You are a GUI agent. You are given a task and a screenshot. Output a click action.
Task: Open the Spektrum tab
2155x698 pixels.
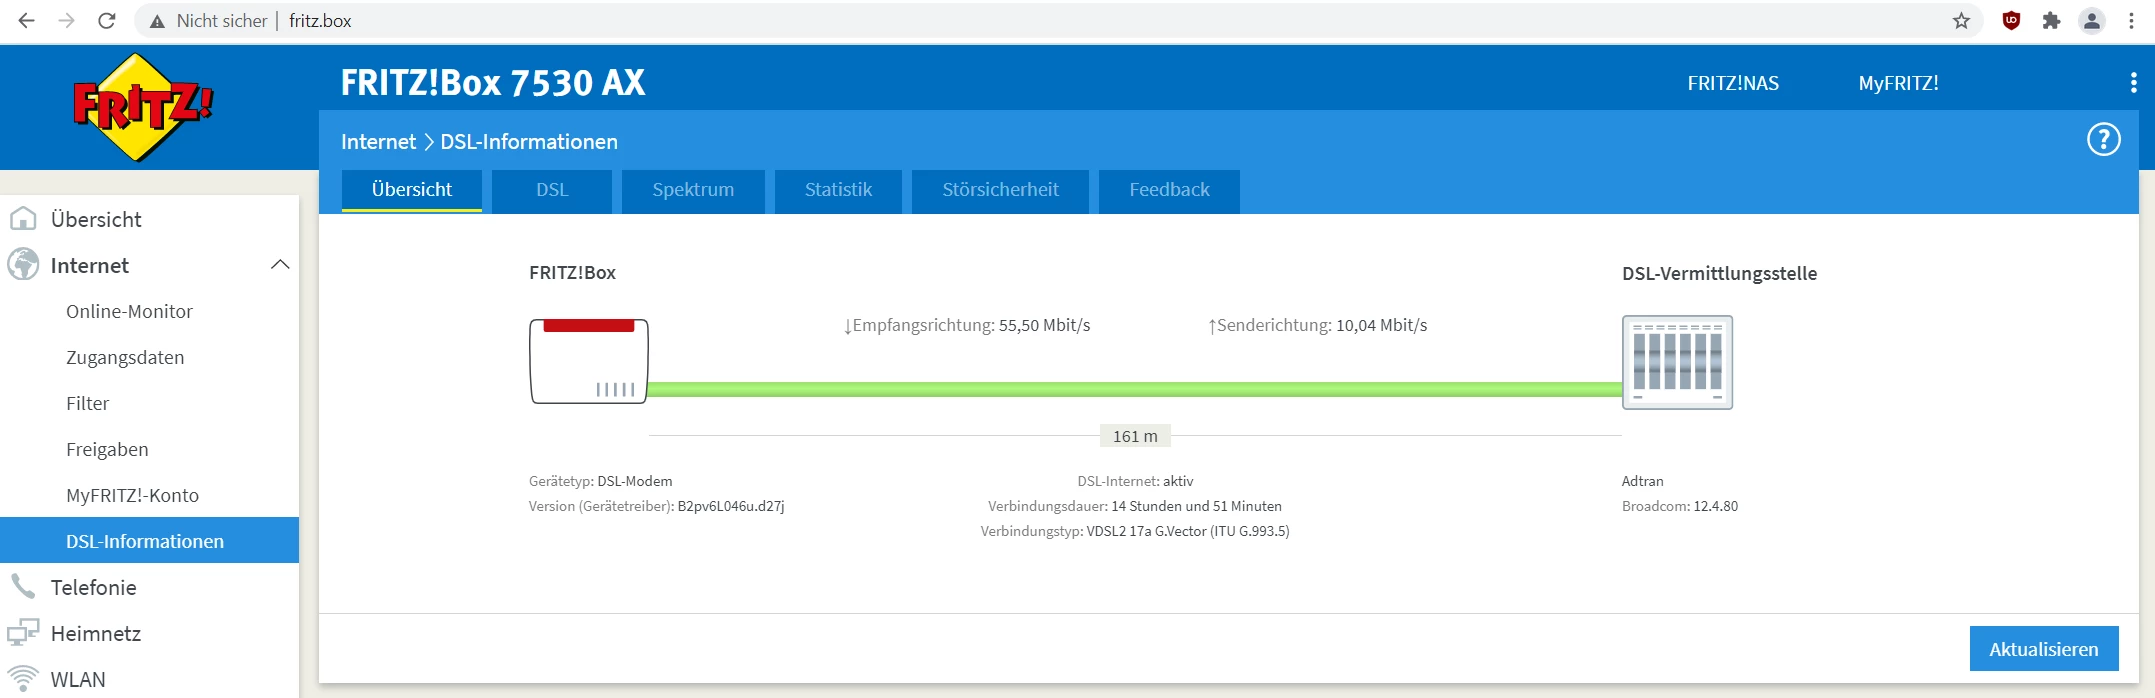693,190
